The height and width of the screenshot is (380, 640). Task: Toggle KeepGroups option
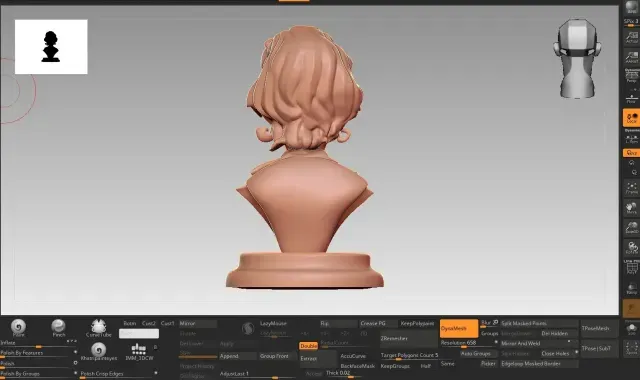(x=395, y=366)
